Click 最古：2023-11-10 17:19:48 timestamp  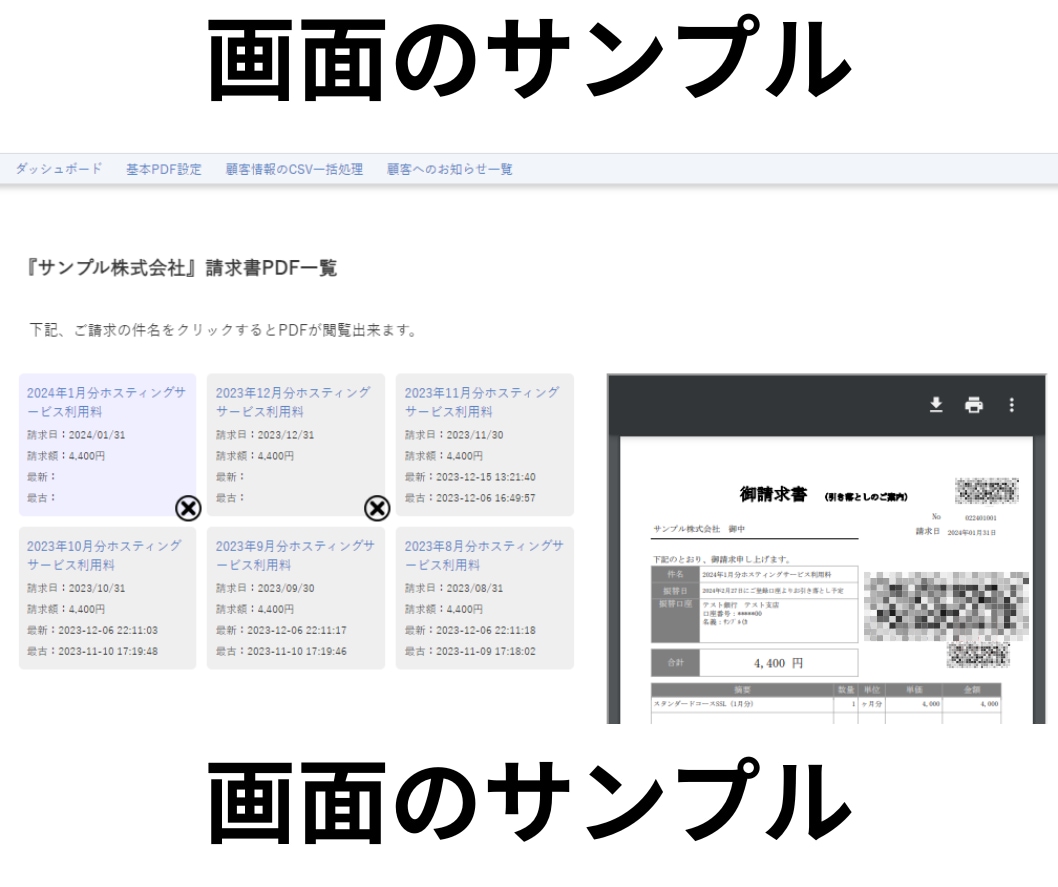coord(92,651)
